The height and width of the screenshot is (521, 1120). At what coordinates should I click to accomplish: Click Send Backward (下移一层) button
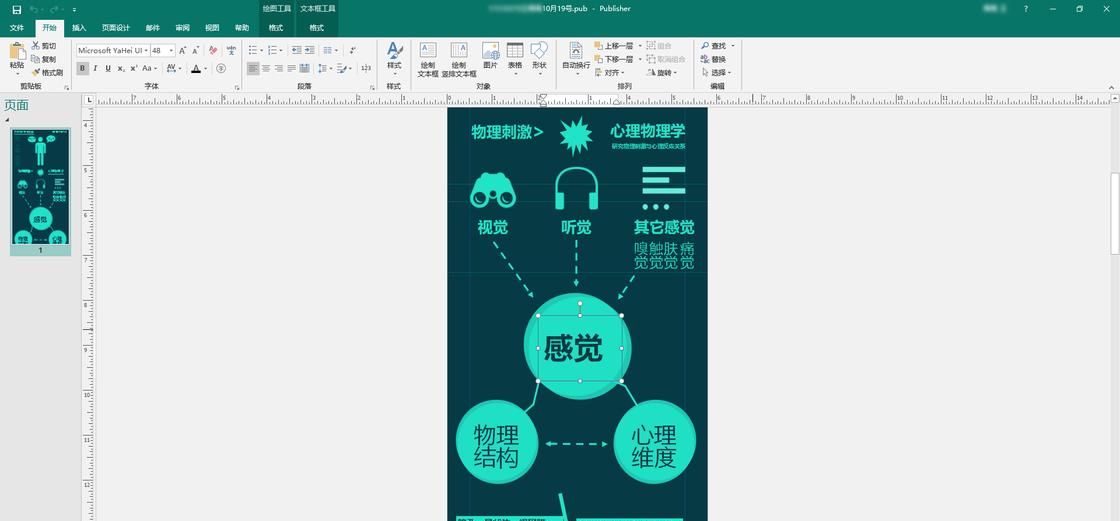point(614,59)
